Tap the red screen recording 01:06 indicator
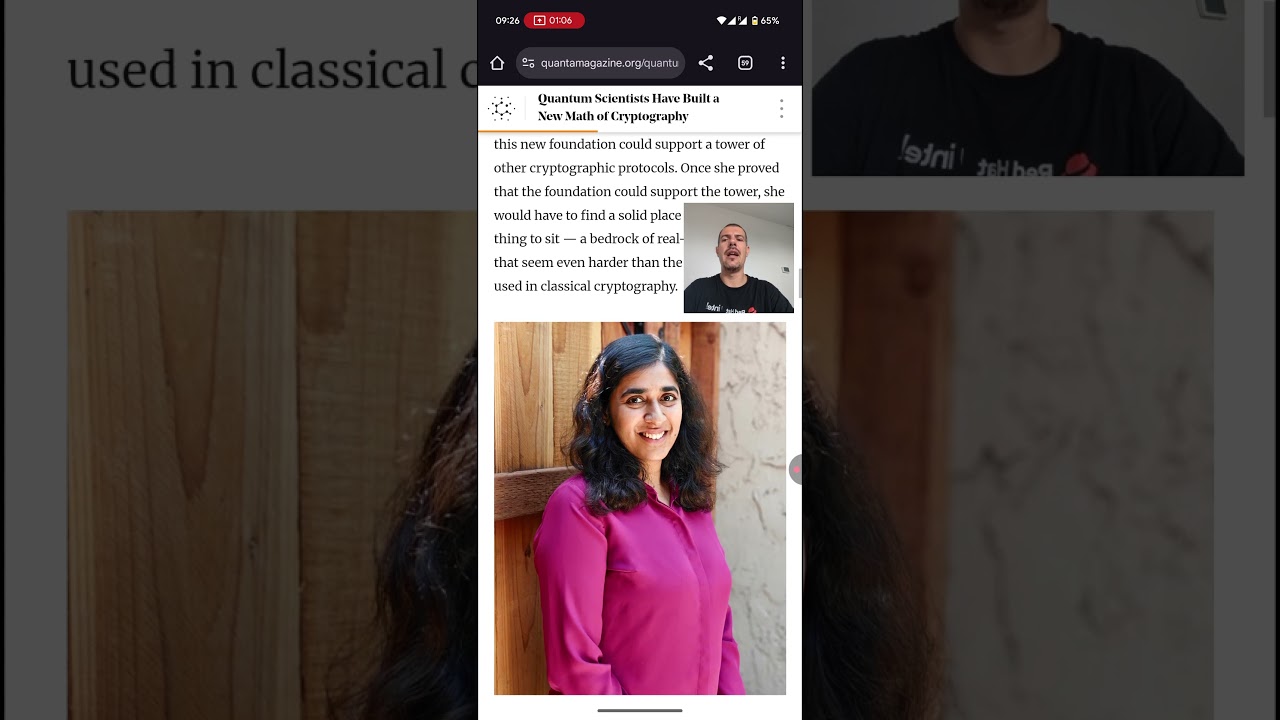The image size is (1280, 720). pyautogui.click(x=554, y=20)
